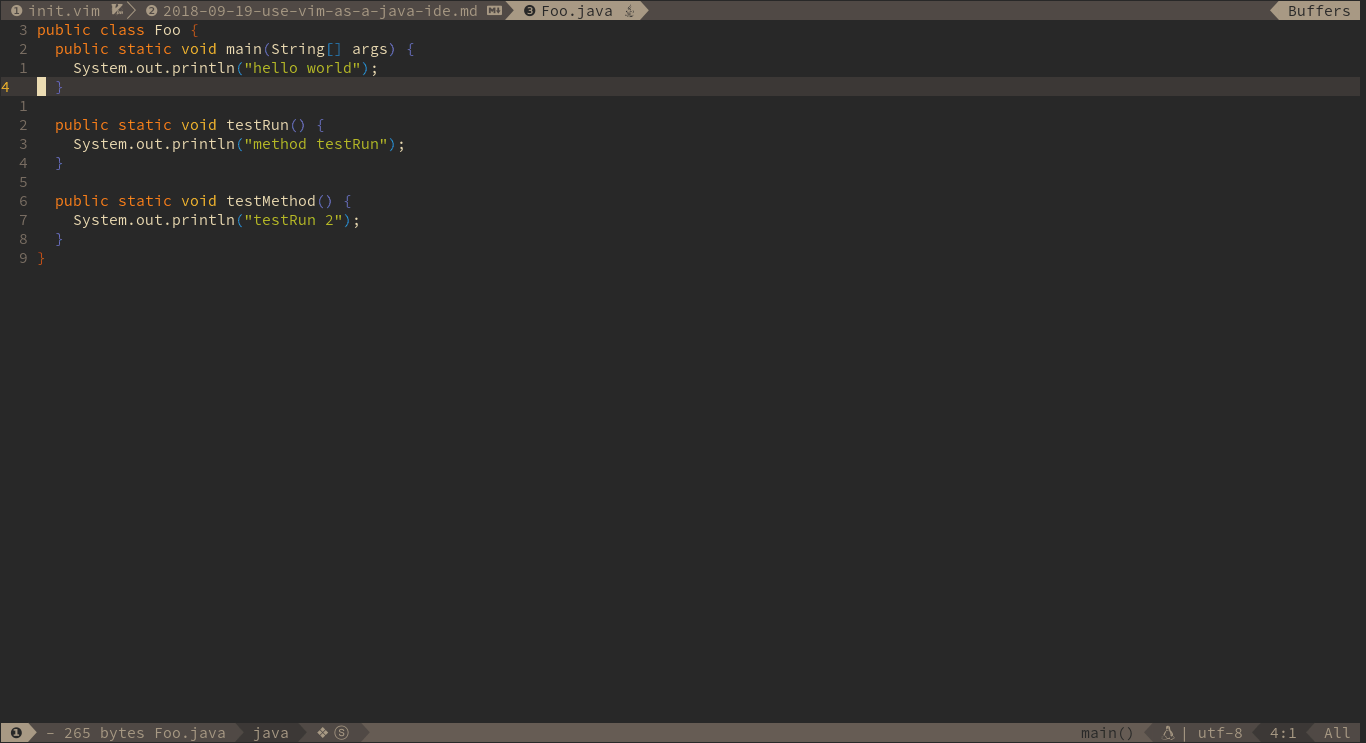Image resolution: width=1366 pixels, height=743 pixels.
Task: Click the Java icon after Foo.java
Action: [x=631, y=10]
